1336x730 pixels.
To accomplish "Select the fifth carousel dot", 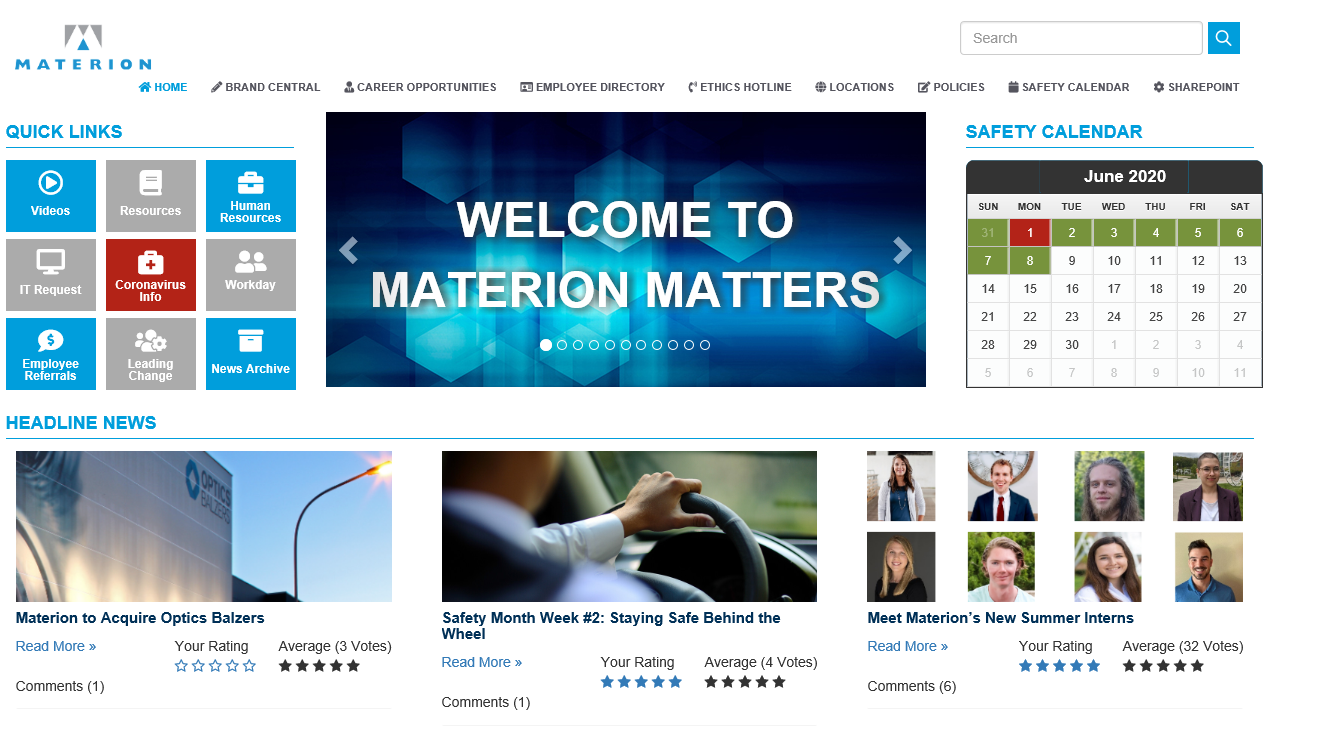I will (610, 345).
